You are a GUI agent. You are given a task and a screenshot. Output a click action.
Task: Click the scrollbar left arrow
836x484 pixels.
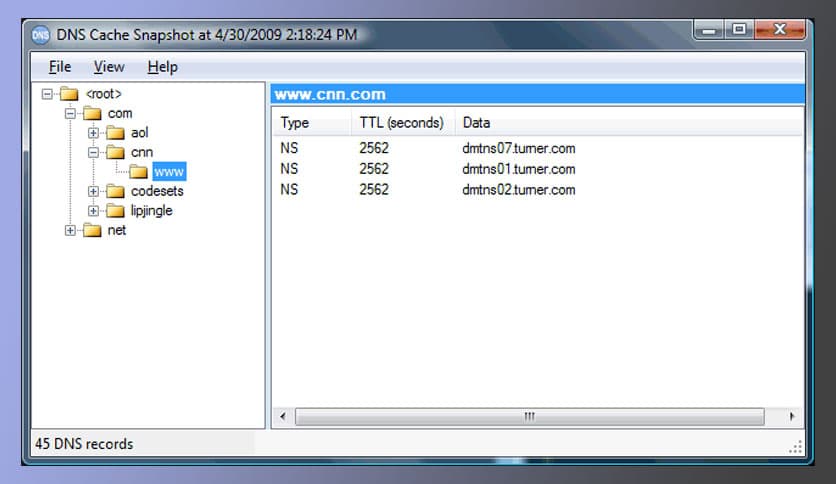point(283,416)
